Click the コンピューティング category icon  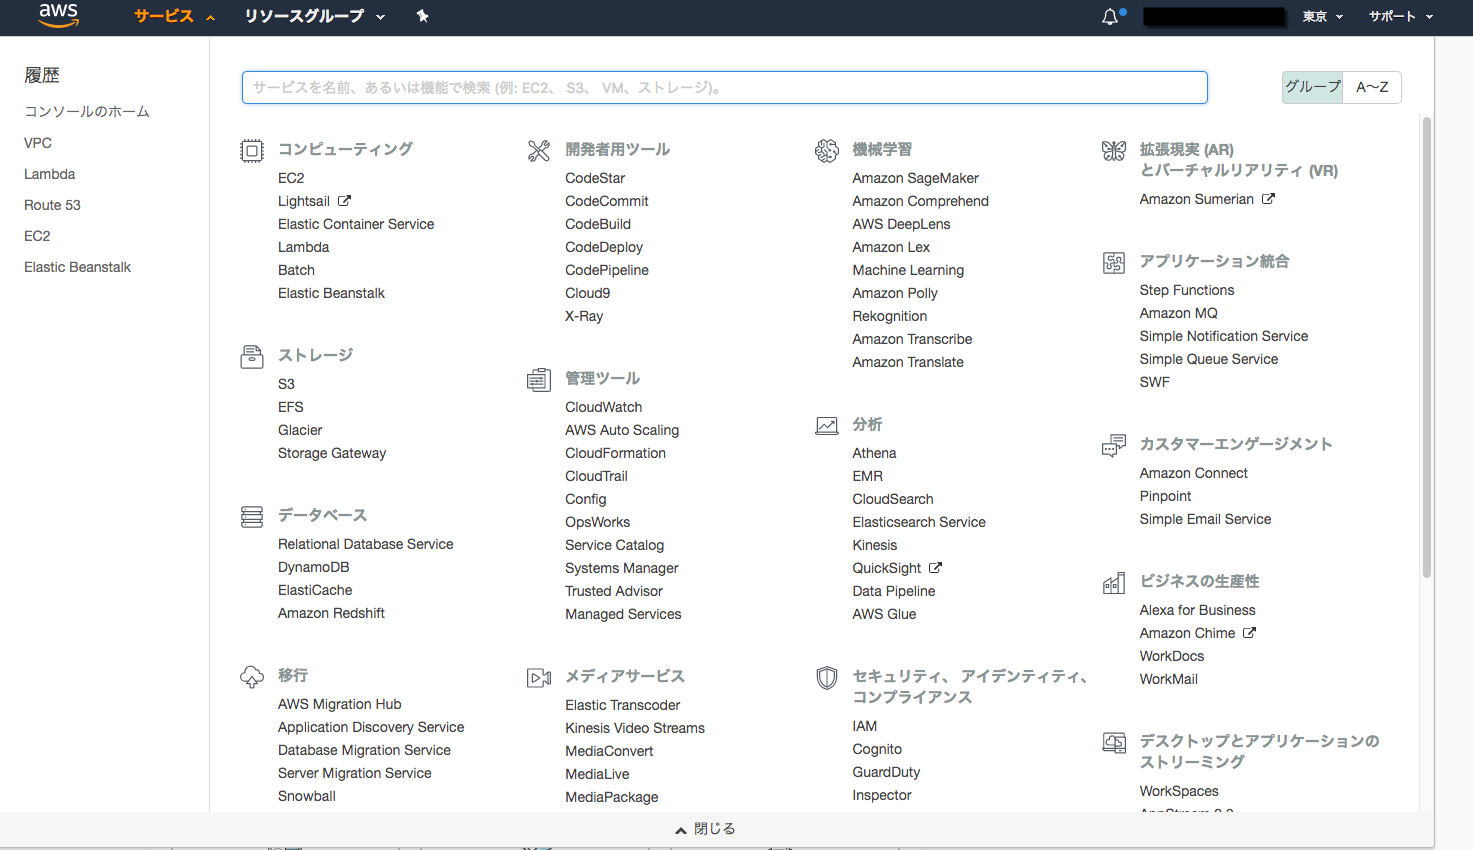(x=252, y=151)
